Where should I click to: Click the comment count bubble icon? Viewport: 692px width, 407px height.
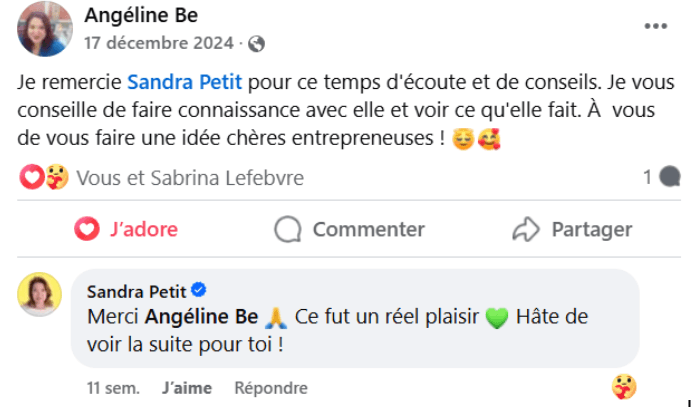point(669,178)
